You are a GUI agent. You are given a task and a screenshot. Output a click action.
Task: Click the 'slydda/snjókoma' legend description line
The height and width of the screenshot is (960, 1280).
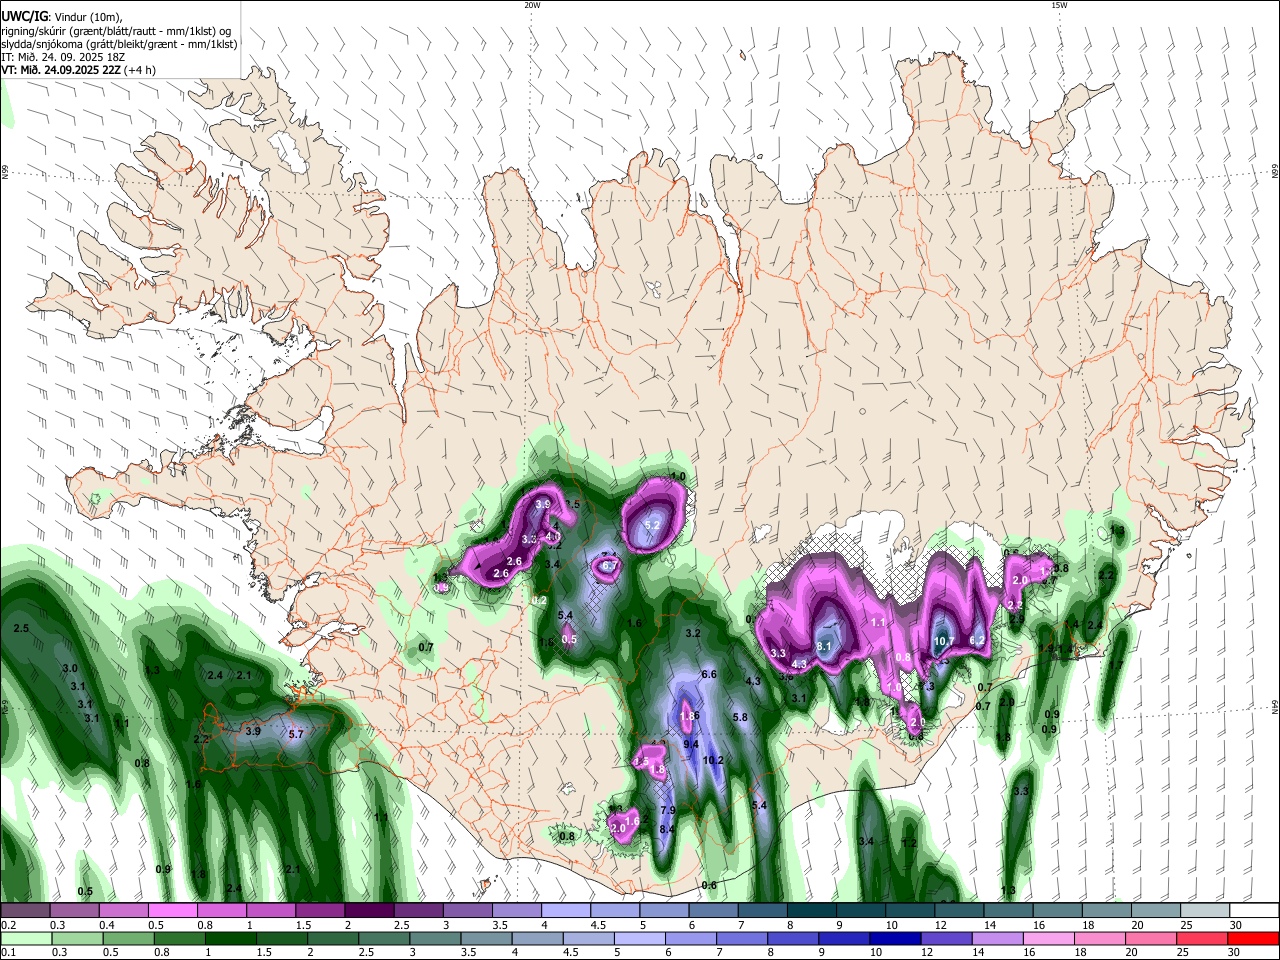pos(119,44)
